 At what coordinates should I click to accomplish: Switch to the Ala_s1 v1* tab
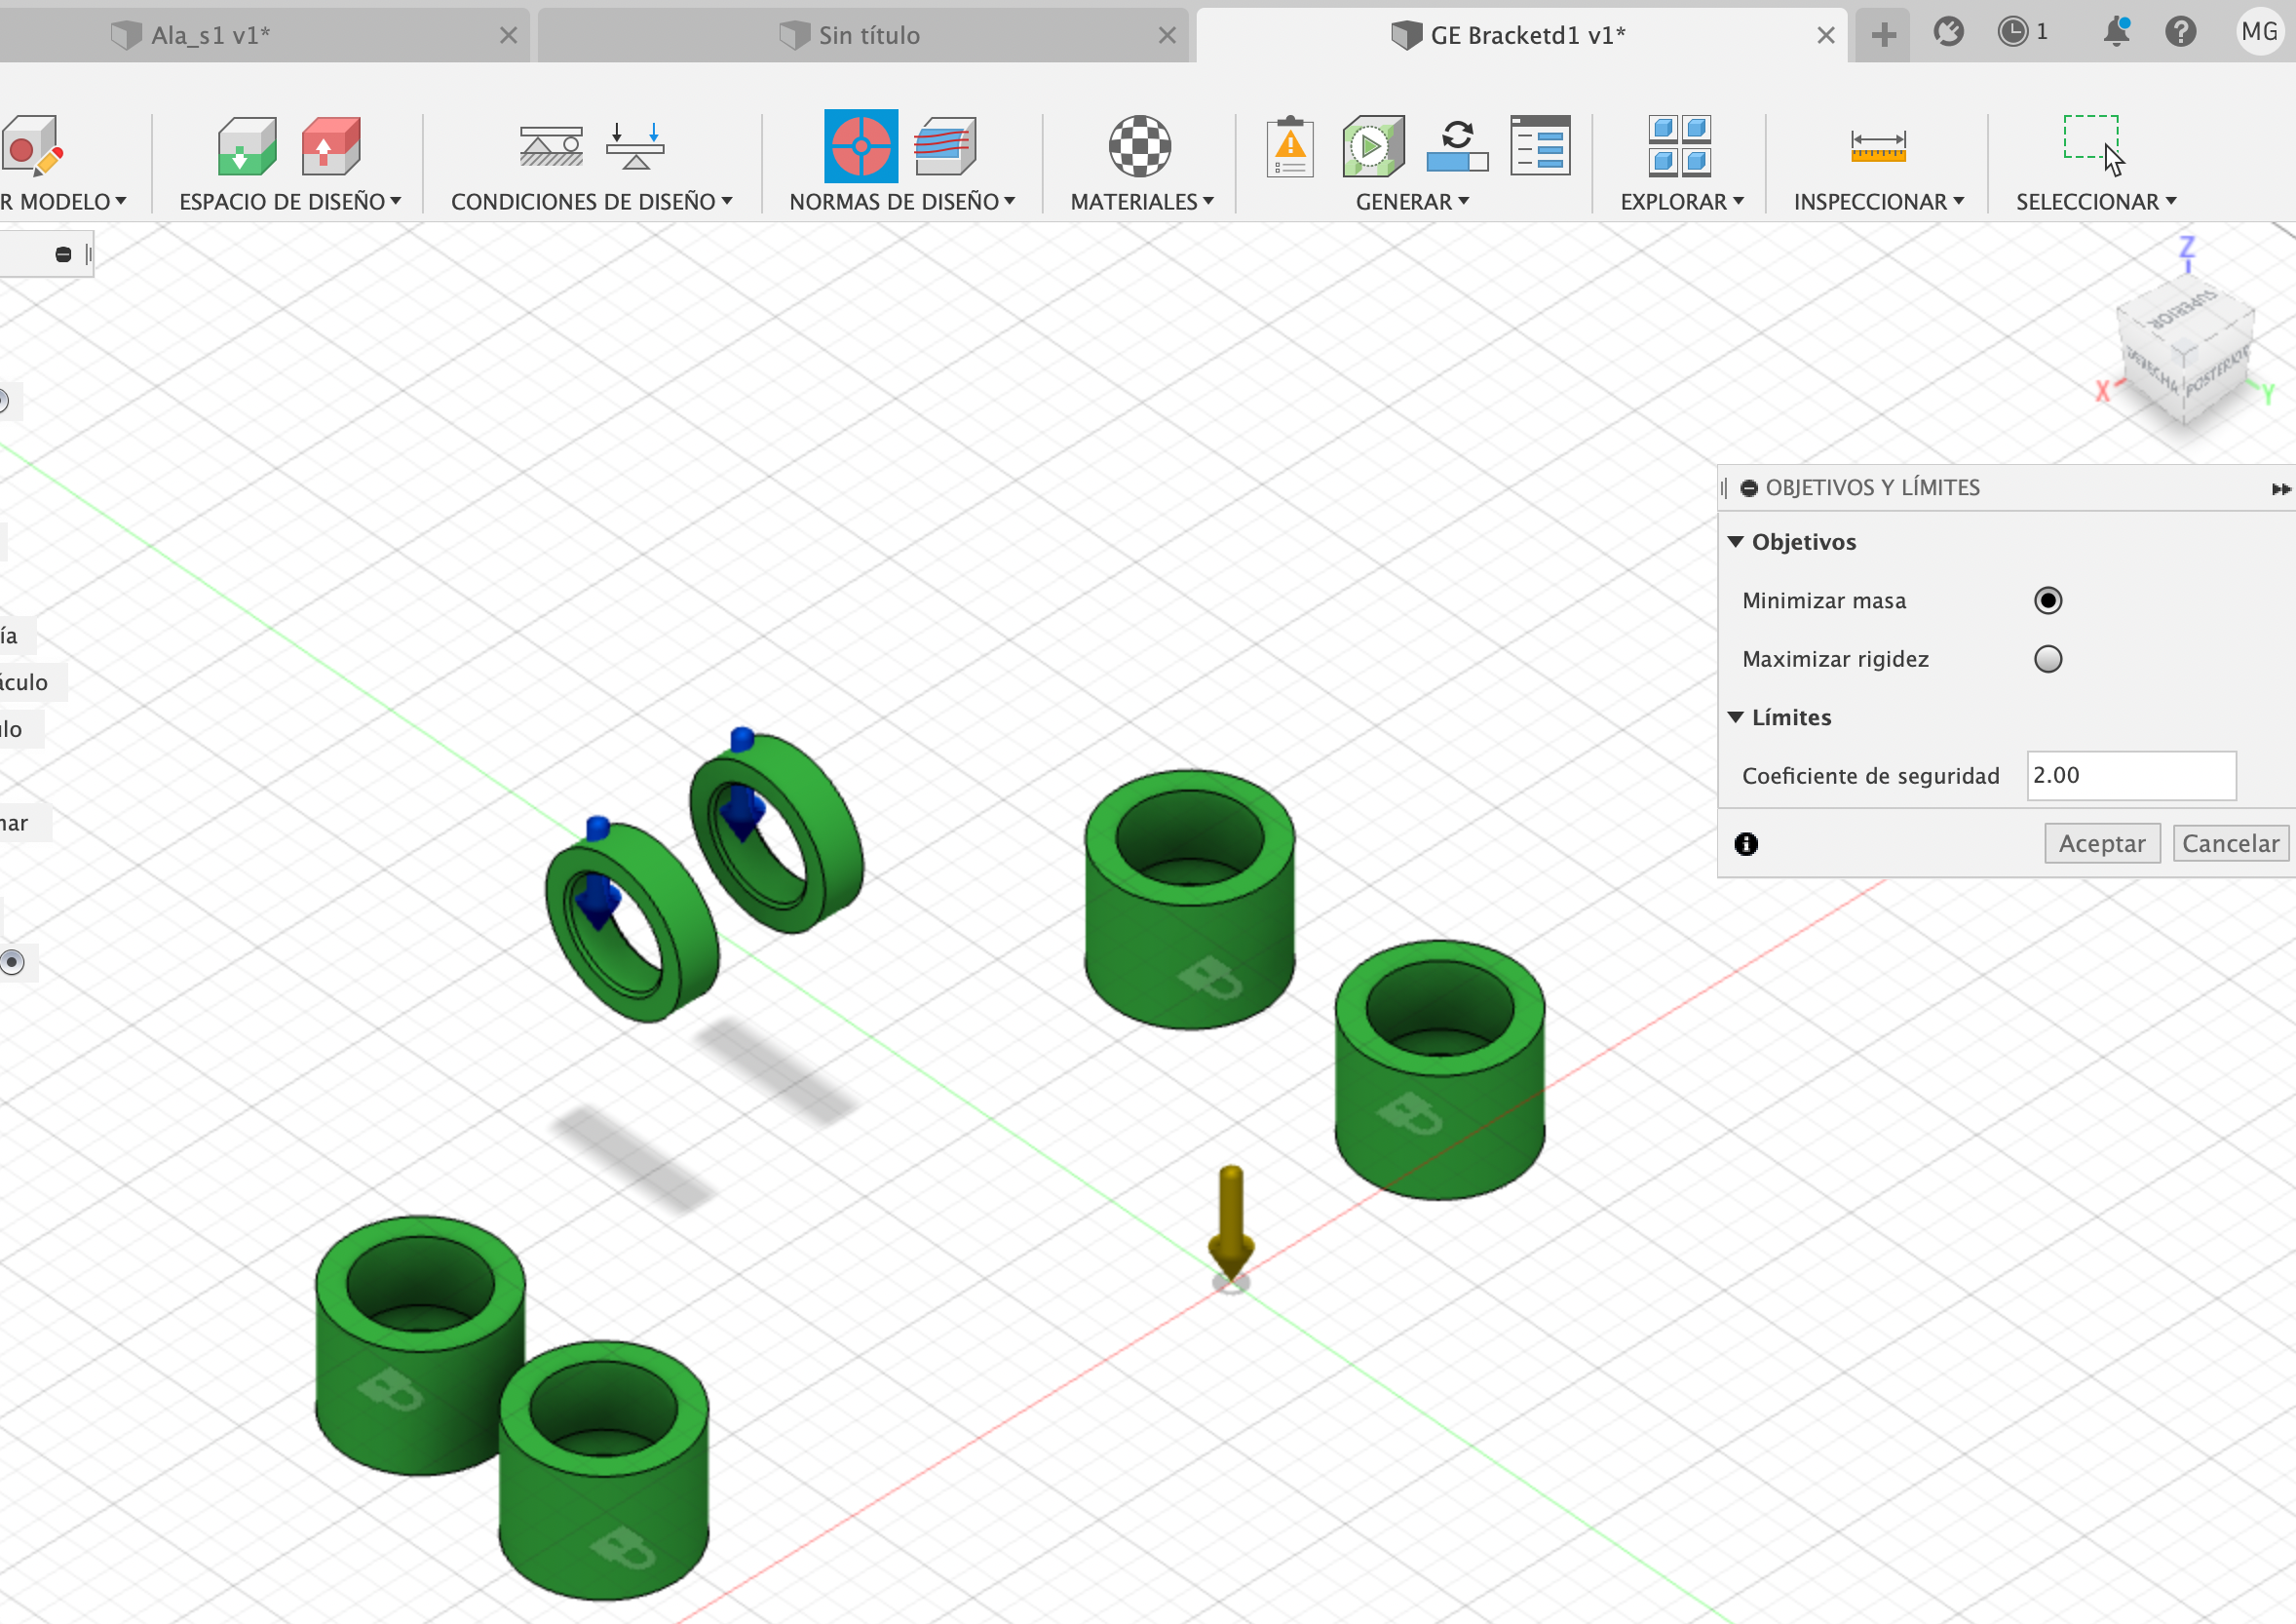210,35
